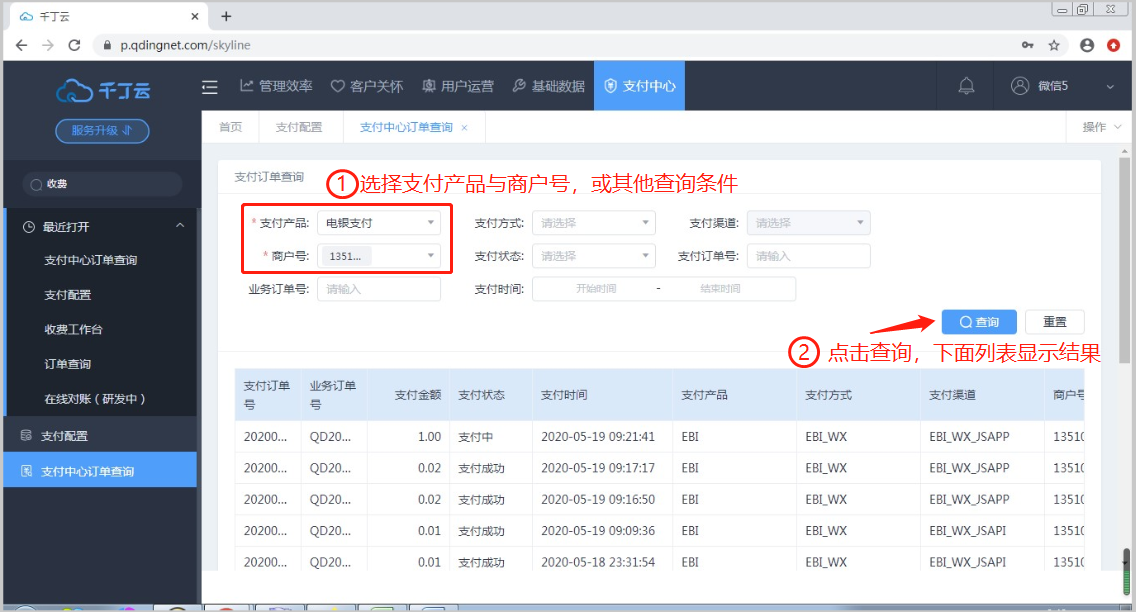Viewport: 1136px width, 612px height.
Task: Click the 支付订单号 input field
Action: tap(809, 256)
